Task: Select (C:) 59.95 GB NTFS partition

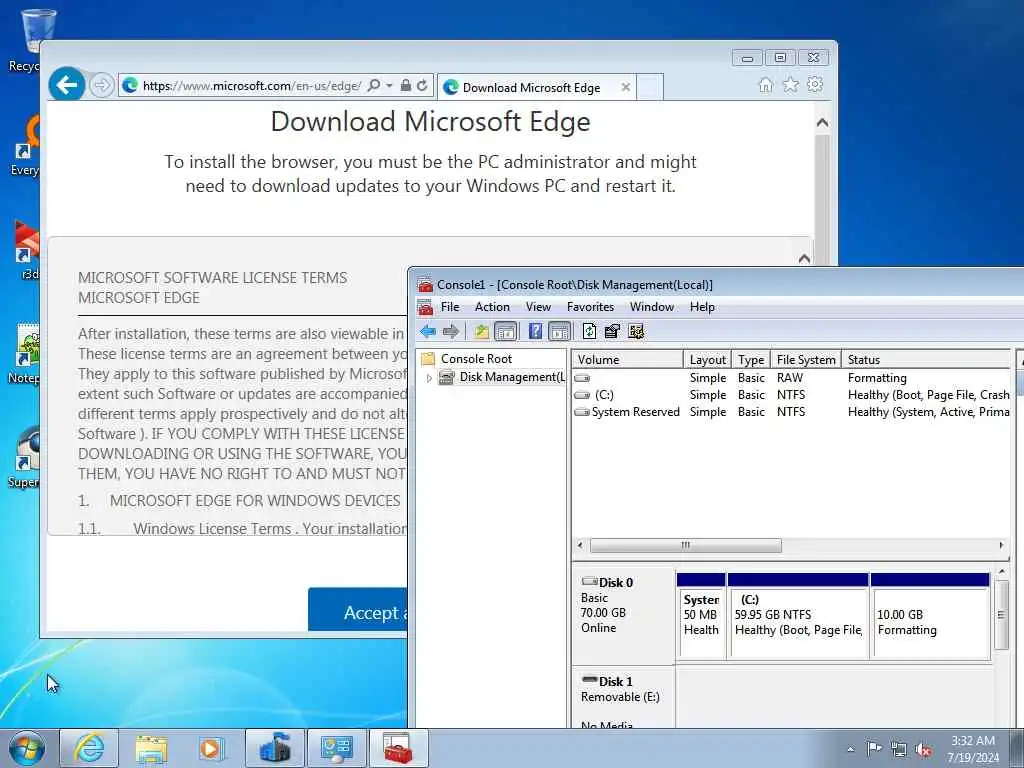Action: [x=797, y=615]
